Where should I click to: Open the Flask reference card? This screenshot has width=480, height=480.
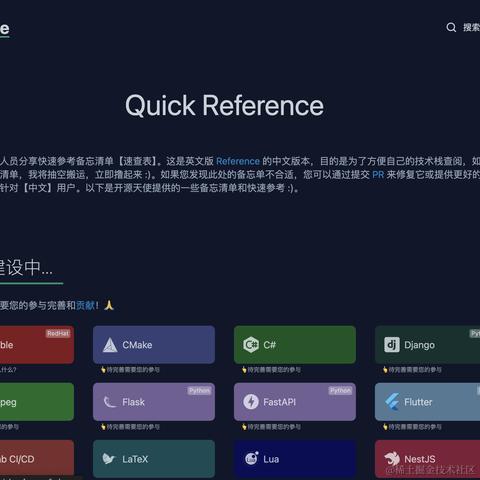pos(154,402)
